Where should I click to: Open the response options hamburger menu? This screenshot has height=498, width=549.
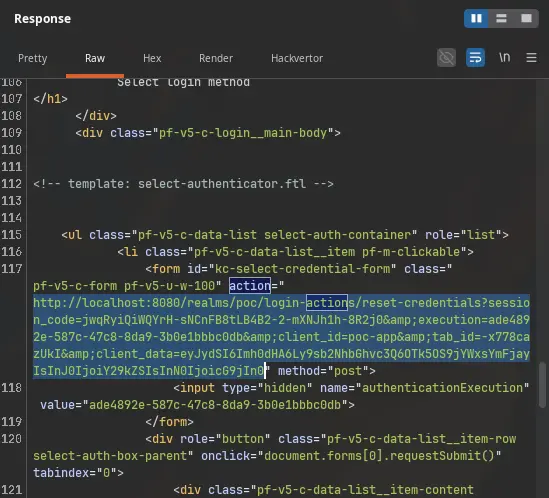531,57
